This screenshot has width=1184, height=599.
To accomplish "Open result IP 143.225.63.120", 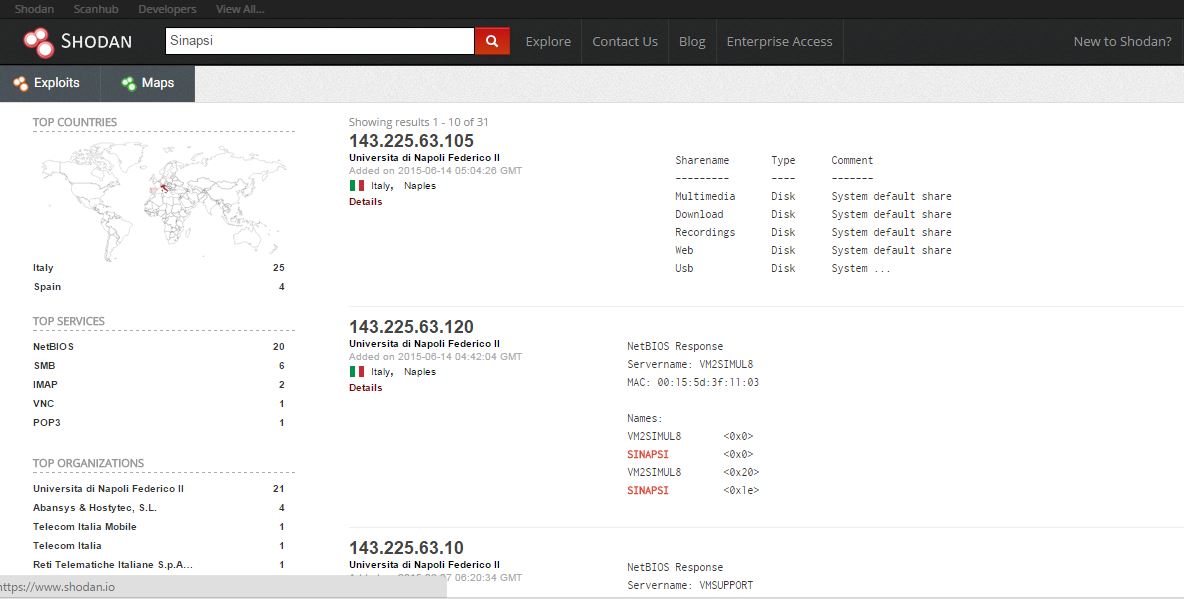I will pos(412,327).
